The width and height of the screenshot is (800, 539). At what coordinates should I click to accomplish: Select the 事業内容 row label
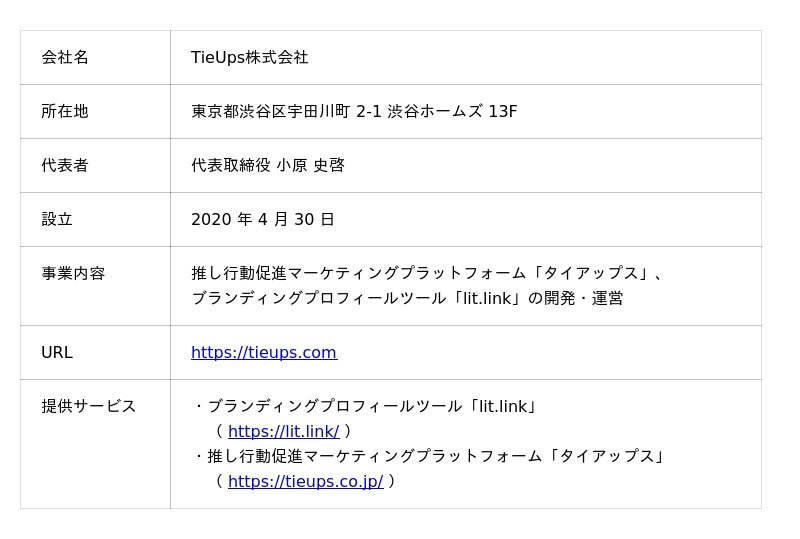(73, 273)
